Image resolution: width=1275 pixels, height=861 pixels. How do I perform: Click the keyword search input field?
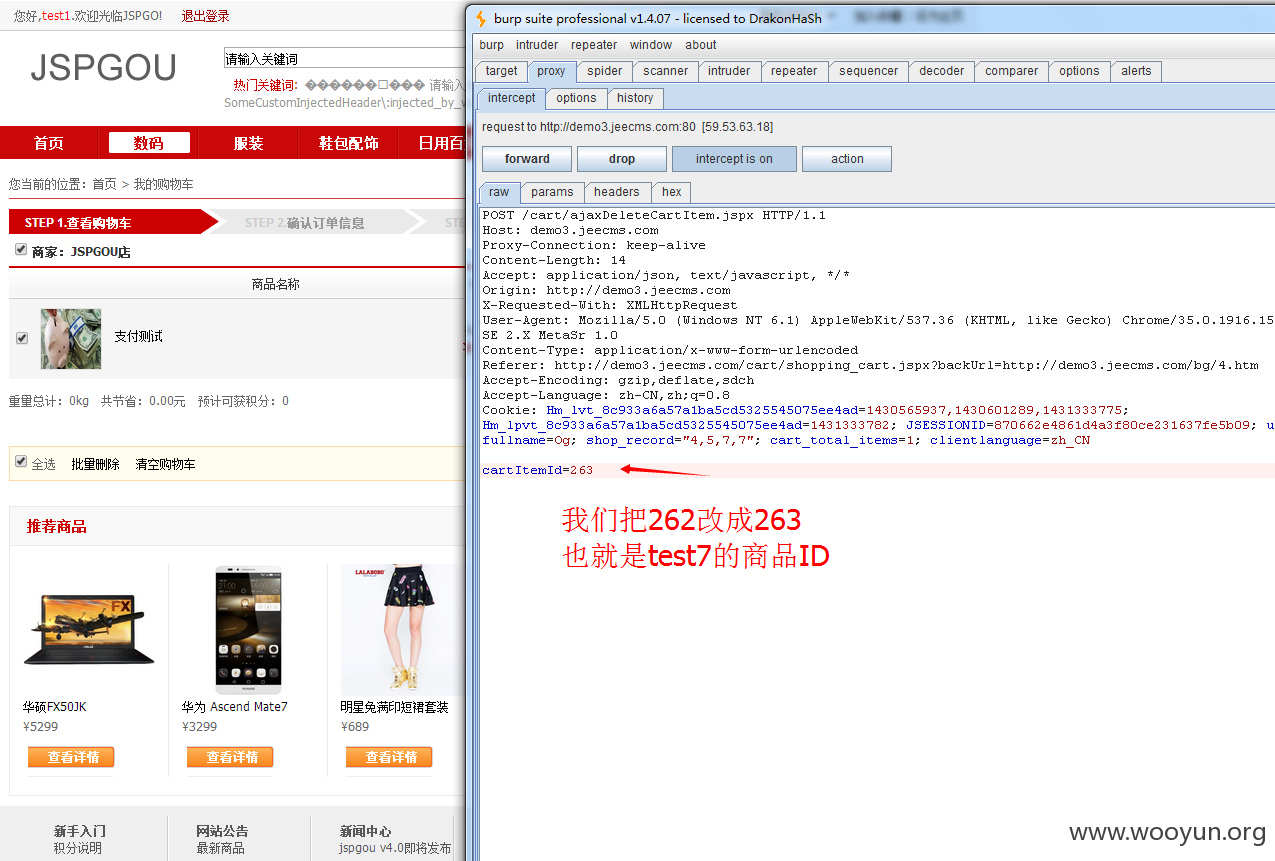tap(345, 59)
